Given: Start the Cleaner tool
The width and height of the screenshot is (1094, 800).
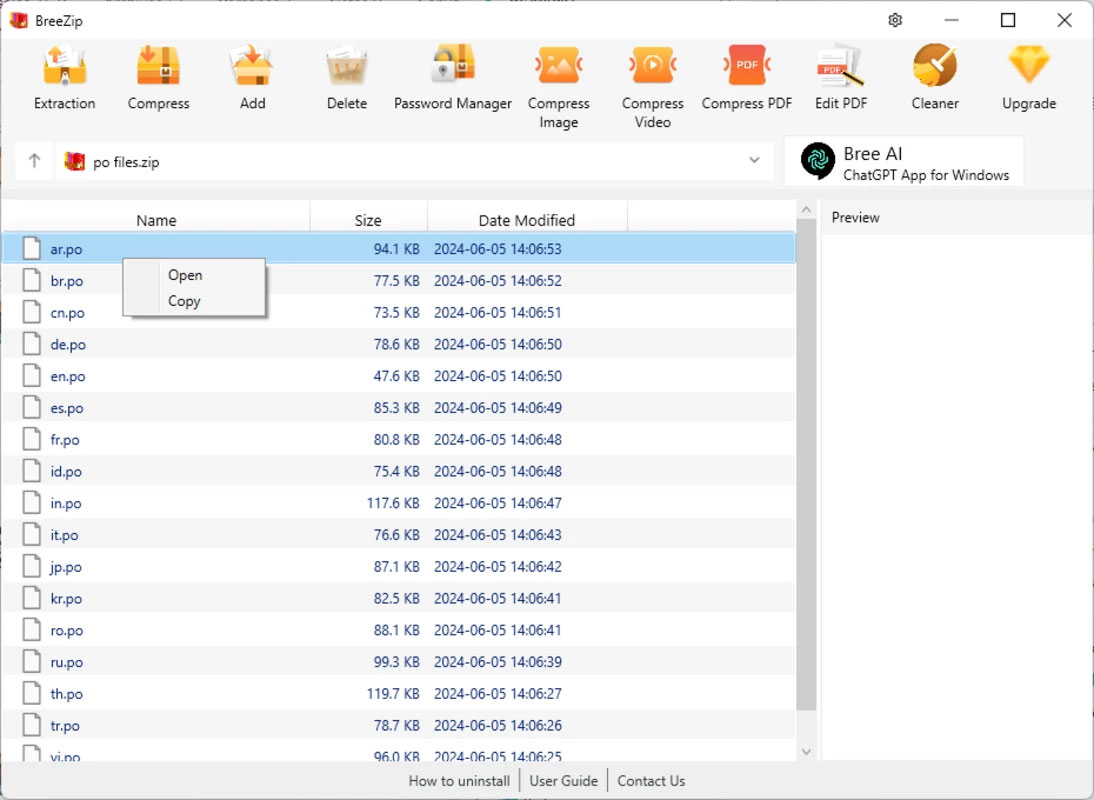Looking at the screenshot, I should click(x=935, y=78).
